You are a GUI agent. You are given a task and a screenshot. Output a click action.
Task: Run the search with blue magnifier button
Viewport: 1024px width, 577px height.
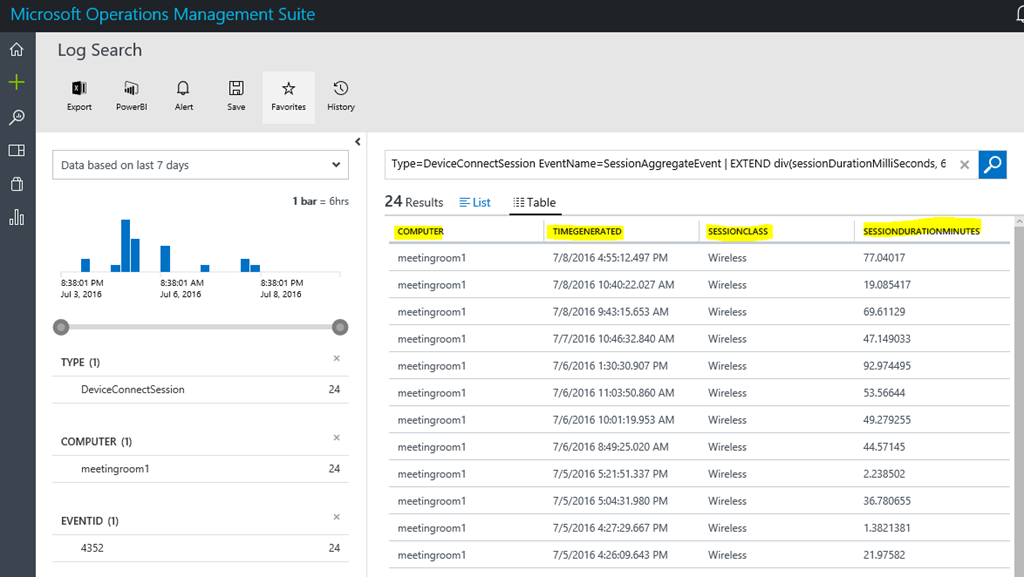tap(992, 164)
